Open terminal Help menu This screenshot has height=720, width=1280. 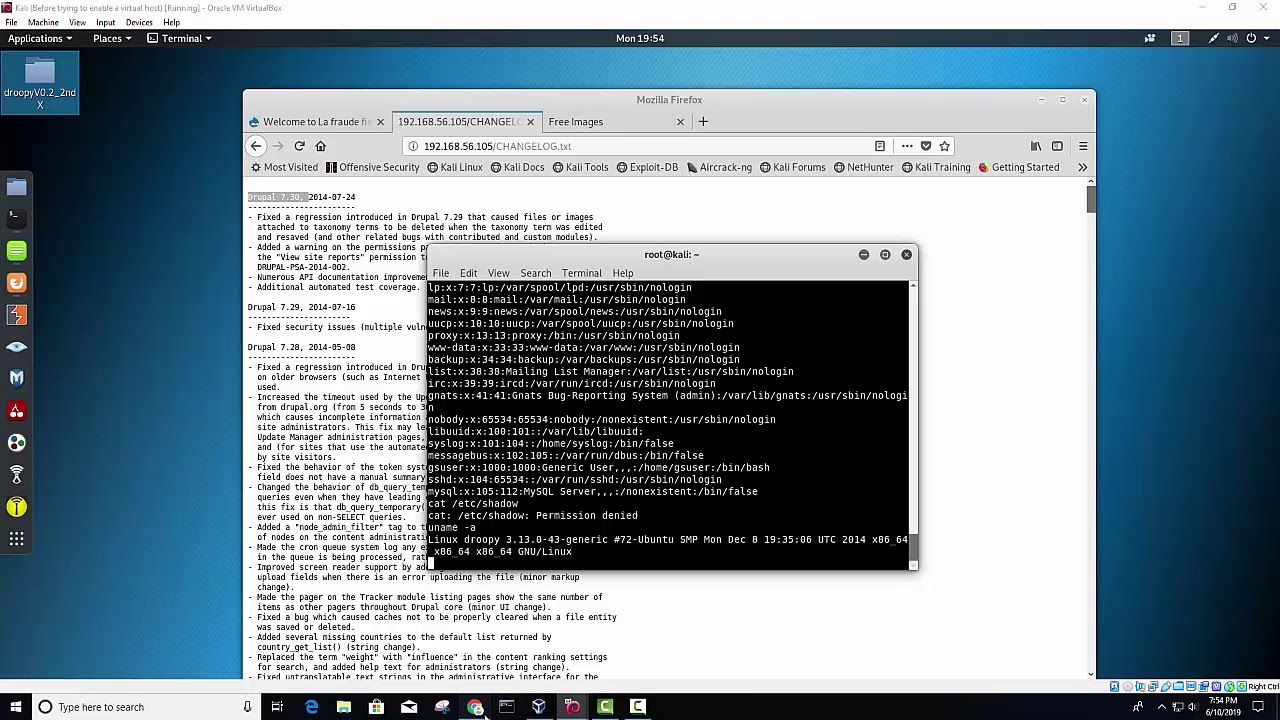tap(623, 273)
